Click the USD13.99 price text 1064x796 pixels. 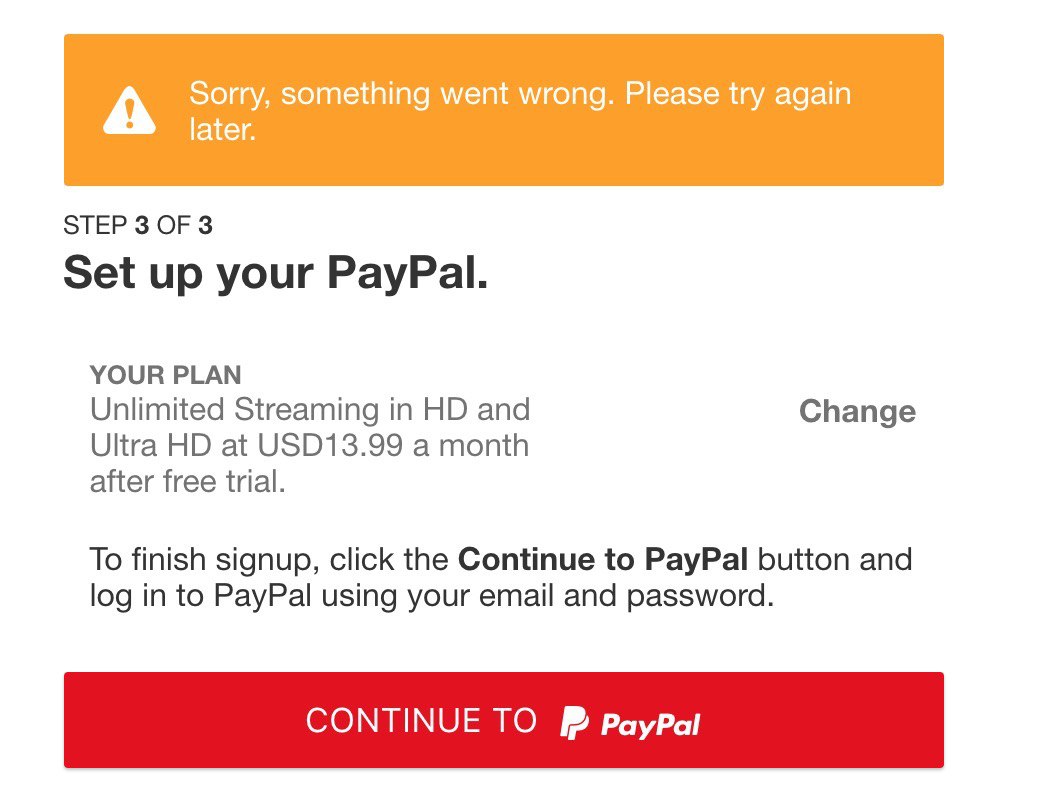(342, 445)
